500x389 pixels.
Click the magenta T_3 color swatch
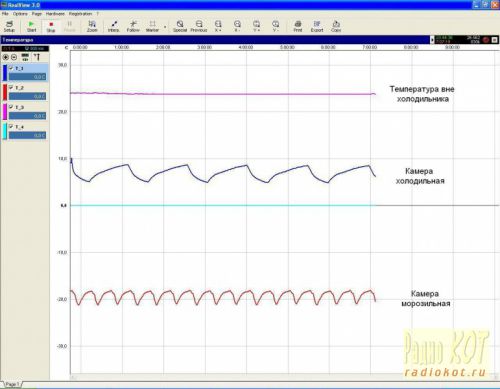coord(5,111)
